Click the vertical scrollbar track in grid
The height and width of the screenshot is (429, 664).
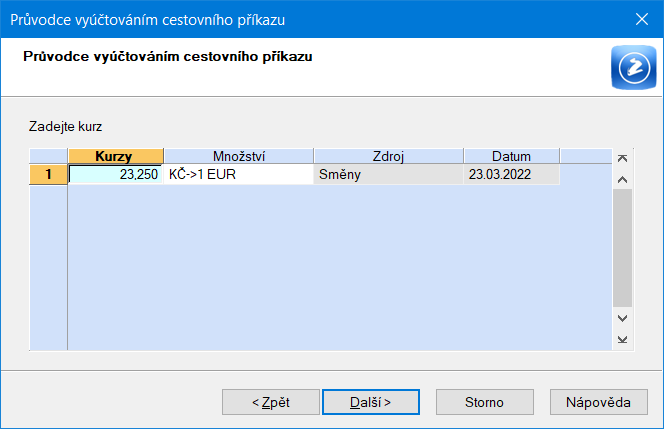[622, 248]
